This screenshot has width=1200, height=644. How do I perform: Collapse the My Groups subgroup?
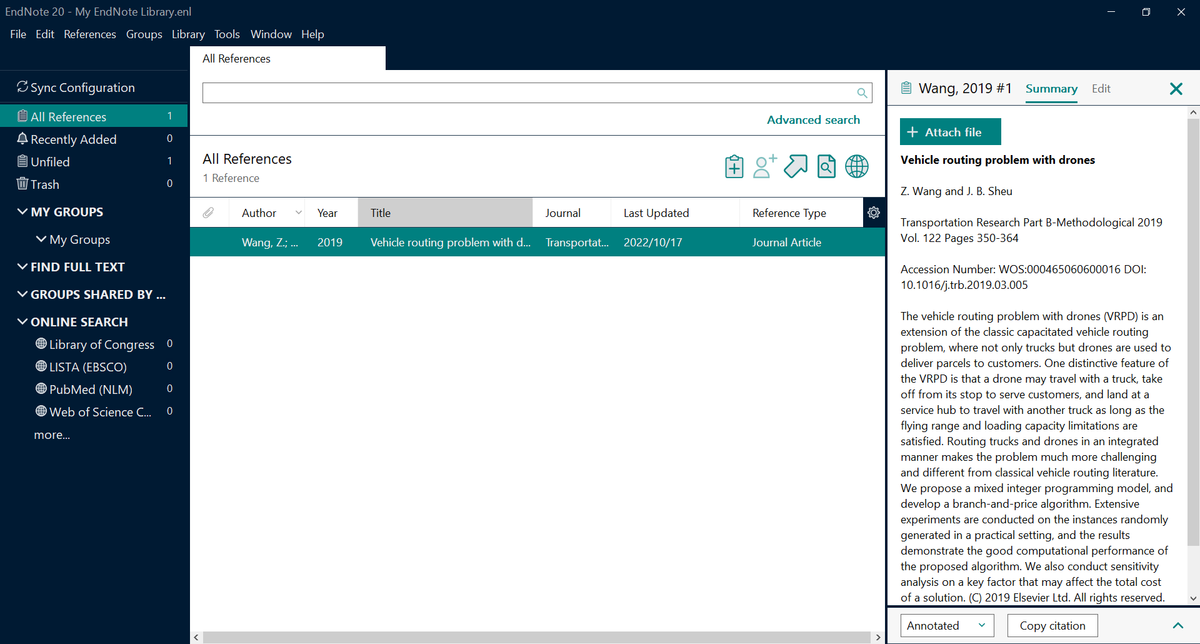point(41,239)
